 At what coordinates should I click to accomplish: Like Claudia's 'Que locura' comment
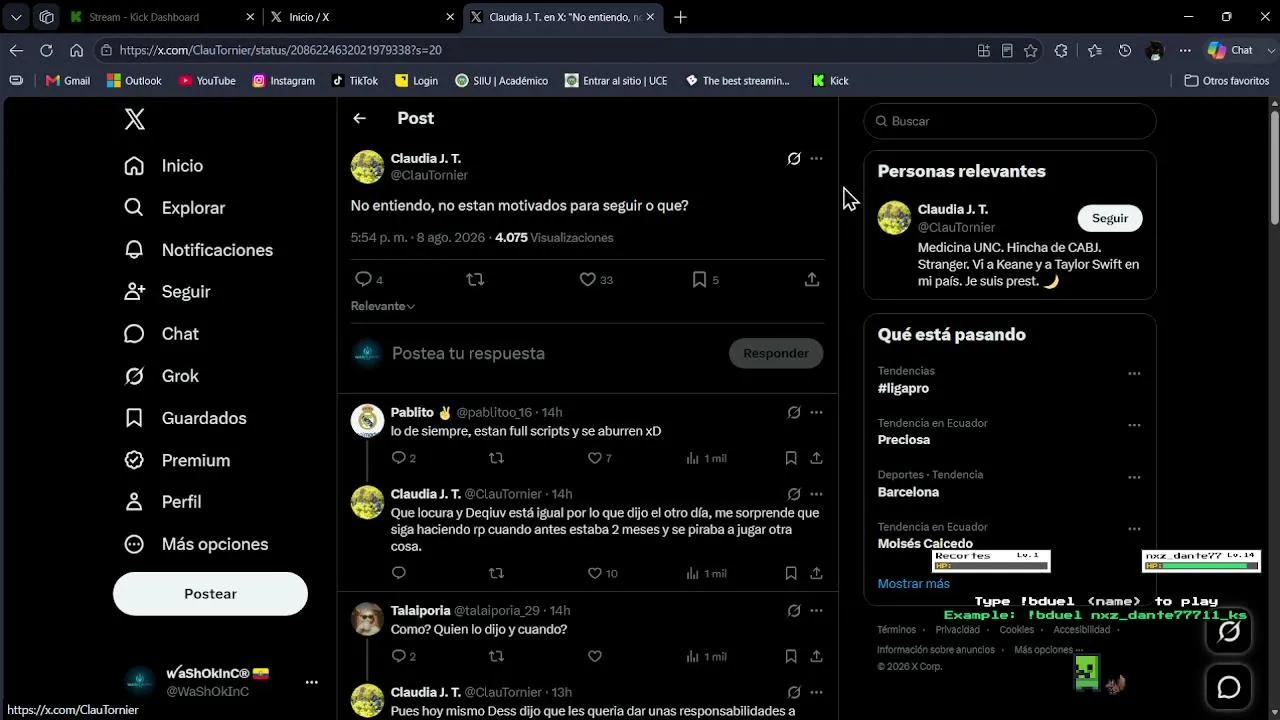pyautogui.click(x=594, y=573)
